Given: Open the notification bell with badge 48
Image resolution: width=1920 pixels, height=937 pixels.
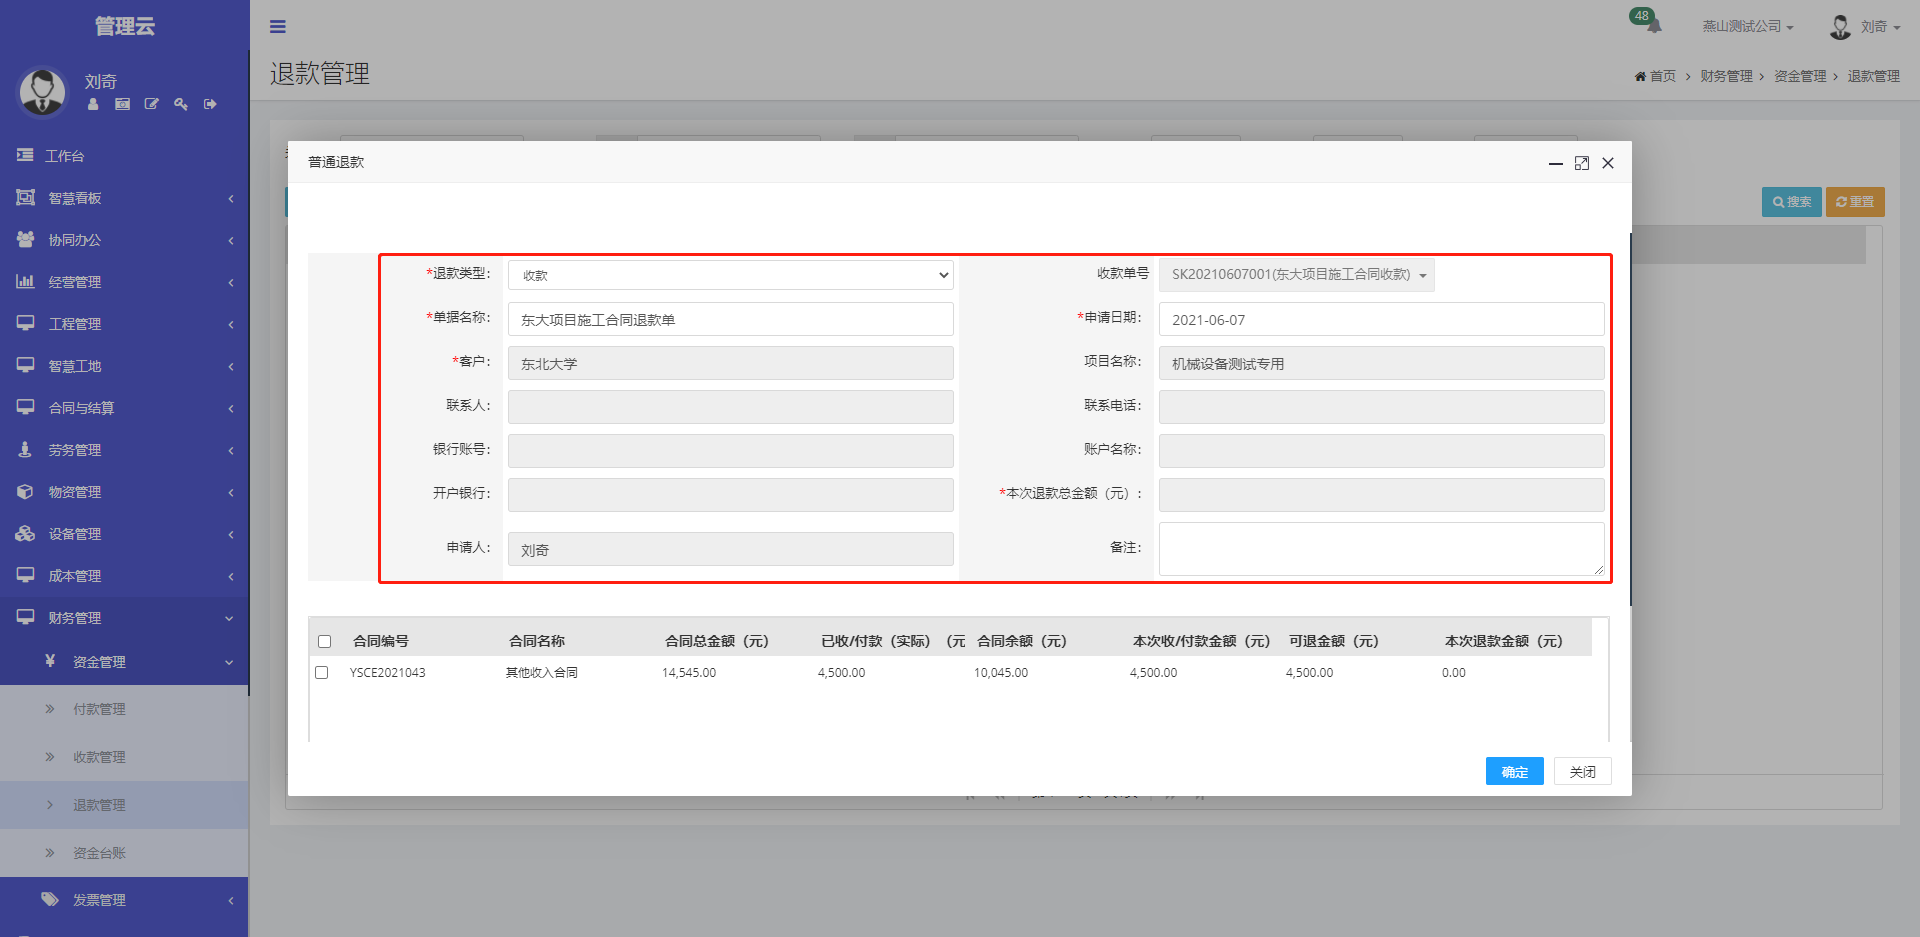Looking at the screenshot, I should [1651, 24].
